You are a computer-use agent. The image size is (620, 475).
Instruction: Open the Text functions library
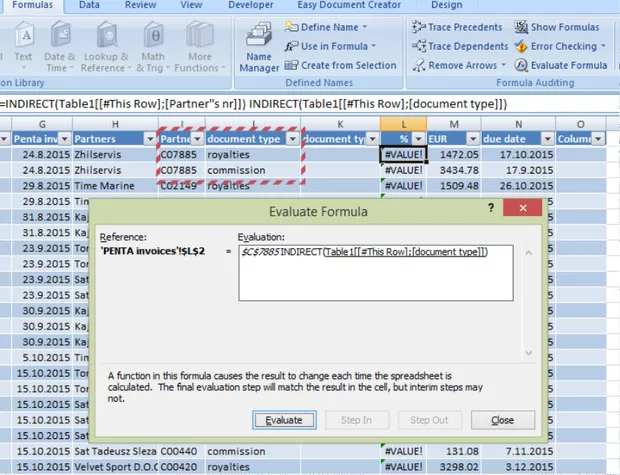click(23, 47)
